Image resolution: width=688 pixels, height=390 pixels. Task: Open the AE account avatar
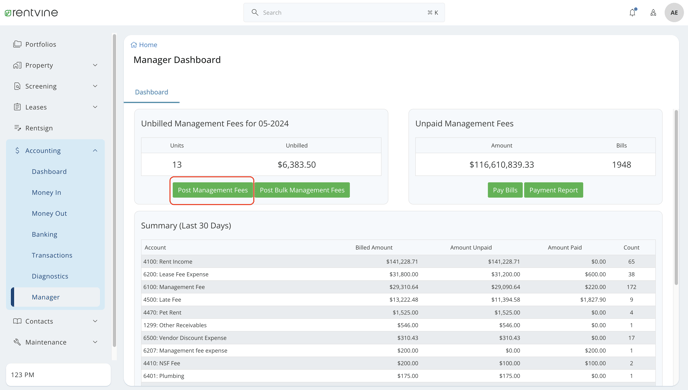coord(674,13)
